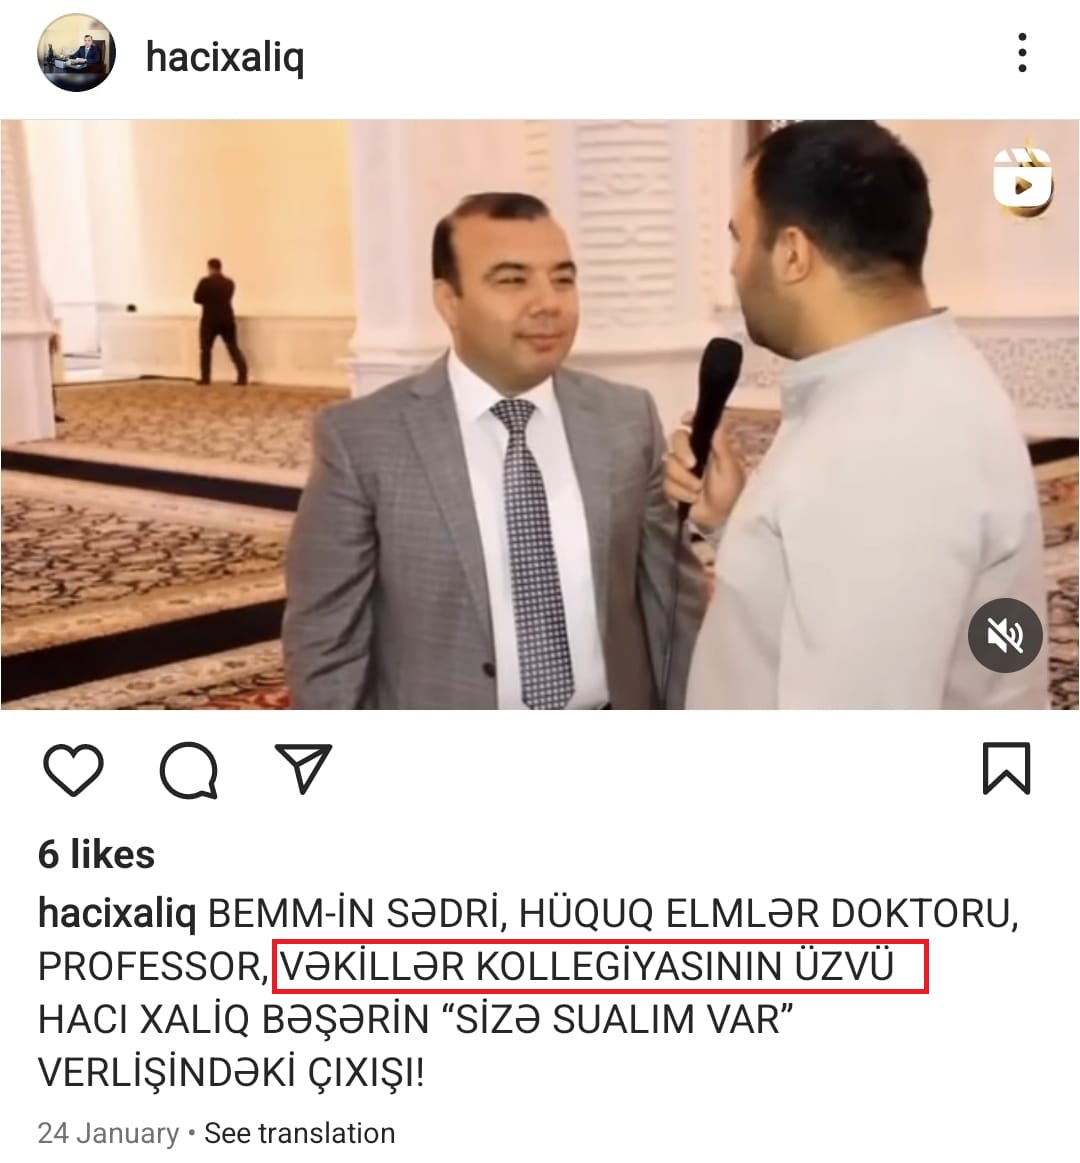This screenshot has height=1163, width=1080.
Task: Save the post with the bookmark icon
Action: point(1007,768)
